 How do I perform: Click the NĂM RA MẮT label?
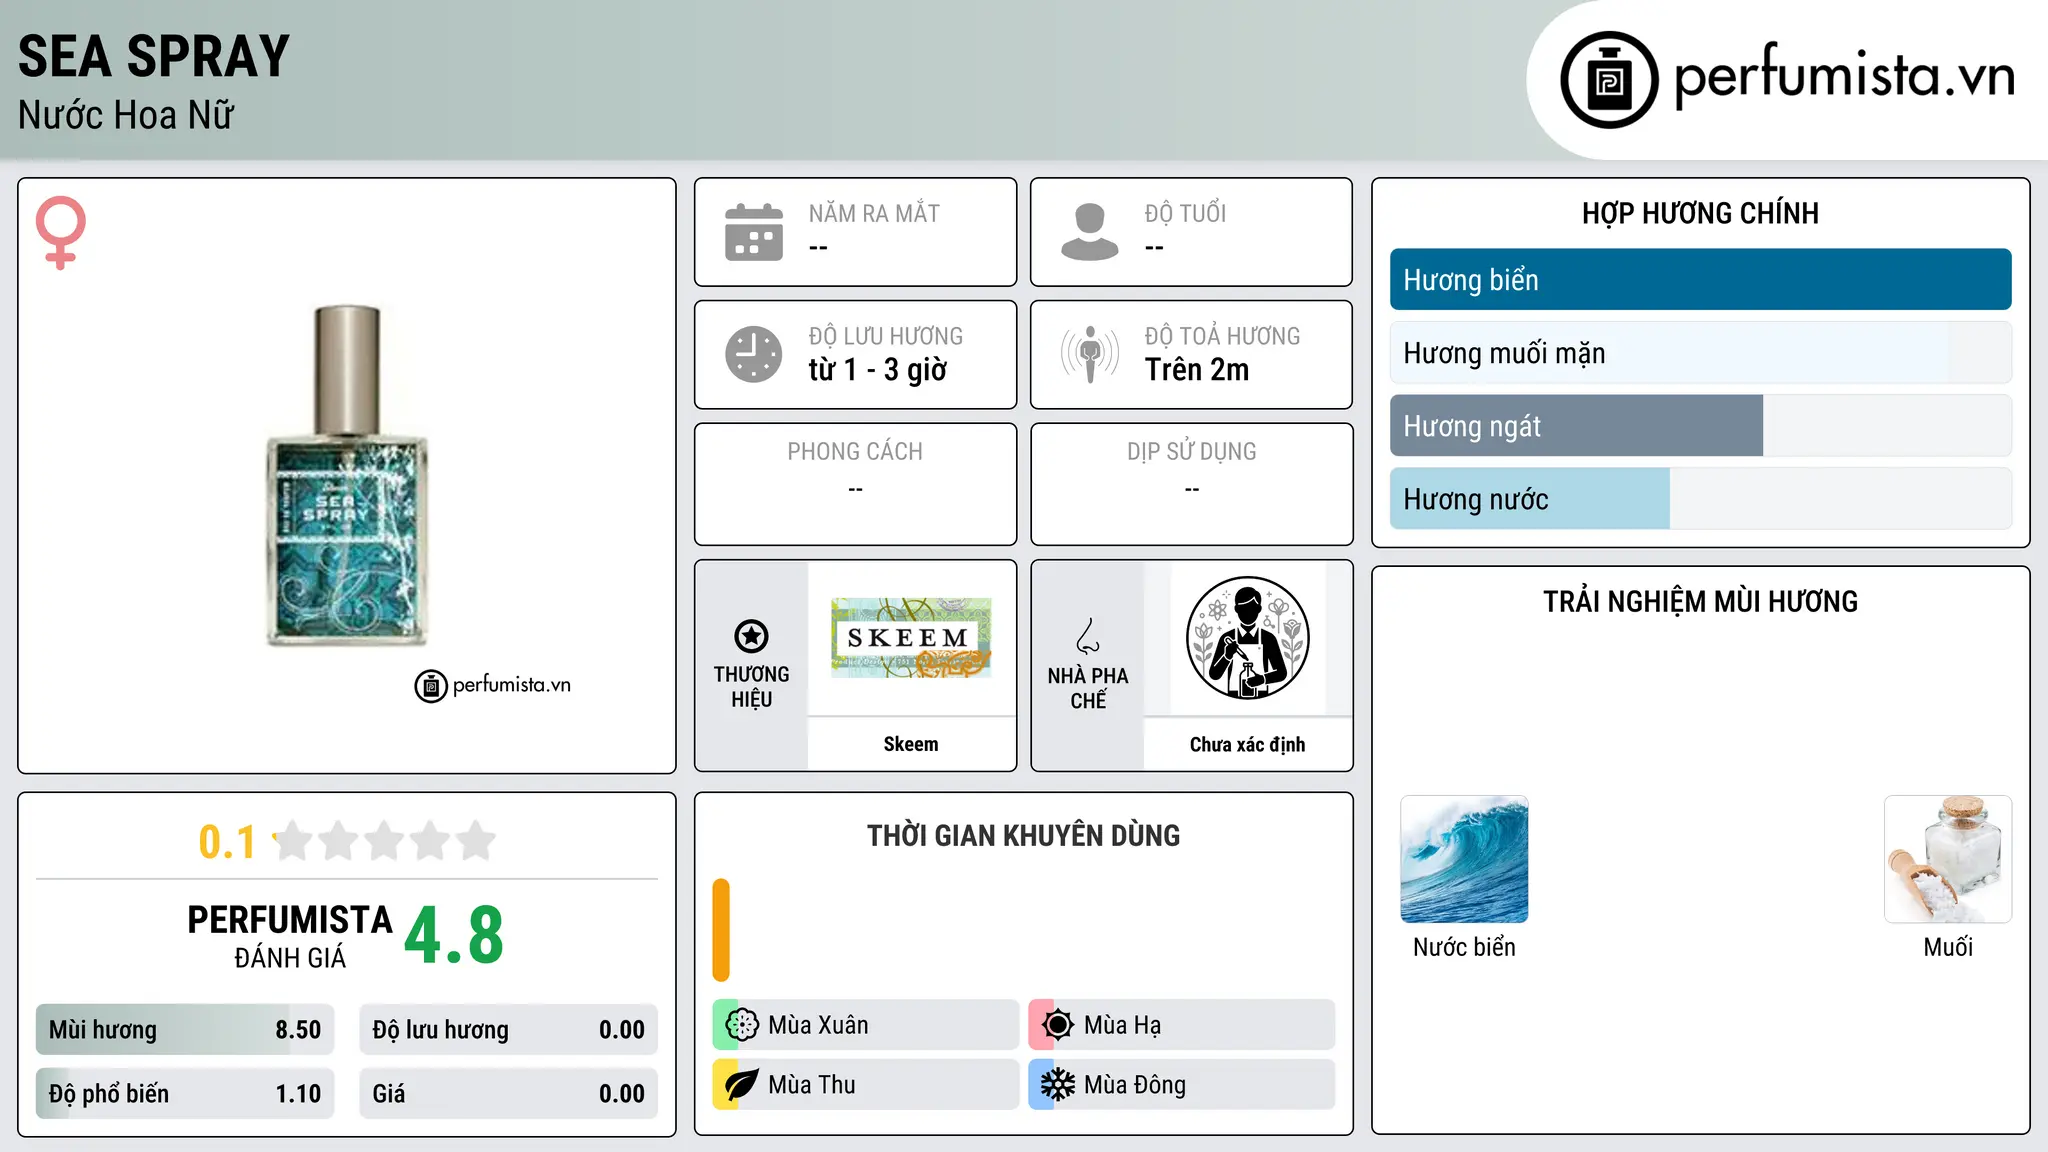point(874,213)
